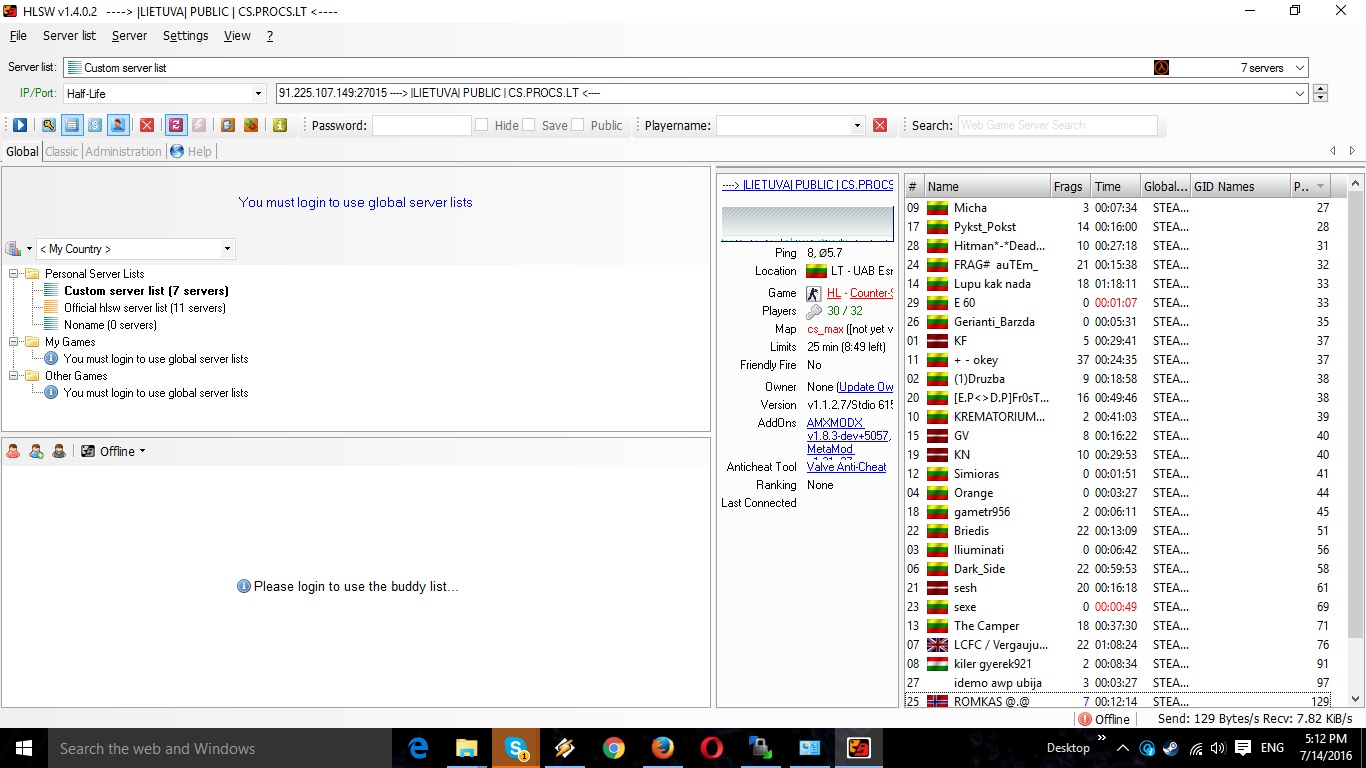Open Microsoft Edge from the taskbar
Screen dimensions: 1366x768
(418, 748)
